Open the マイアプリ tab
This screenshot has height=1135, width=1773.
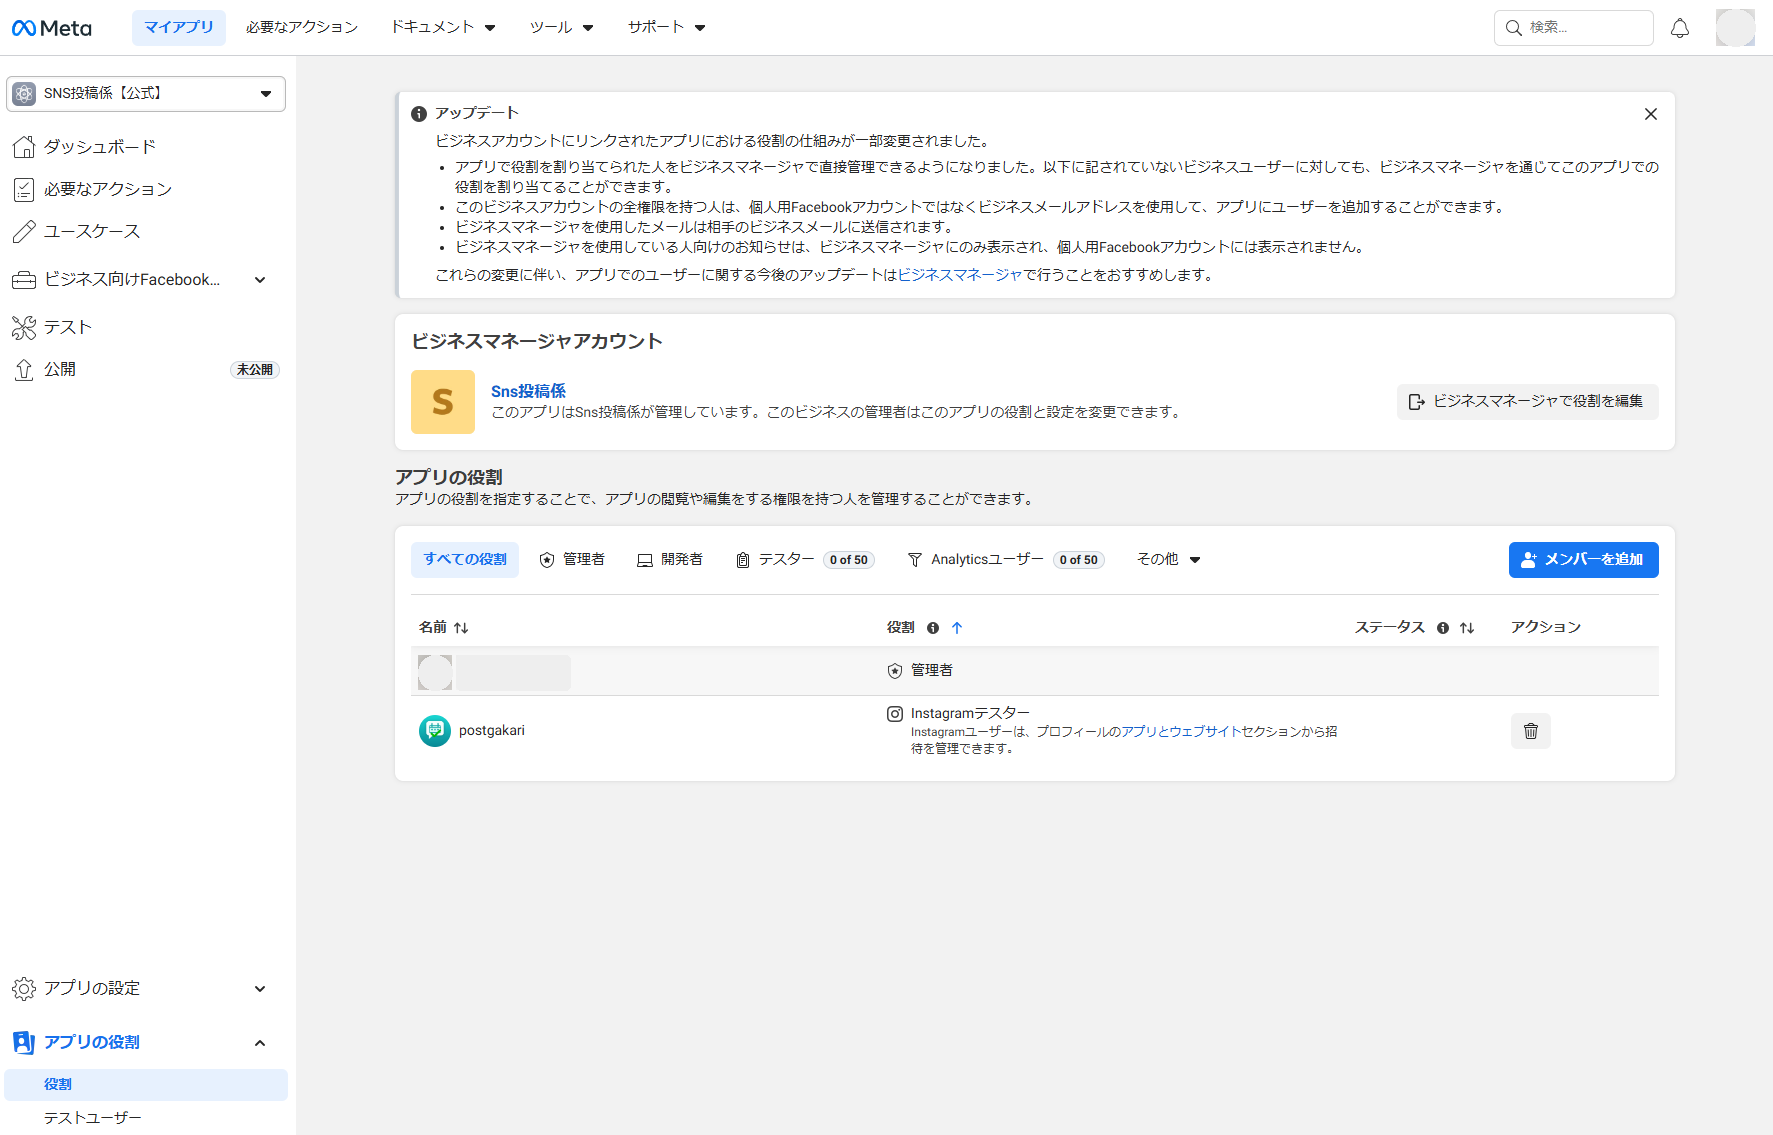[x=179, y=28]
